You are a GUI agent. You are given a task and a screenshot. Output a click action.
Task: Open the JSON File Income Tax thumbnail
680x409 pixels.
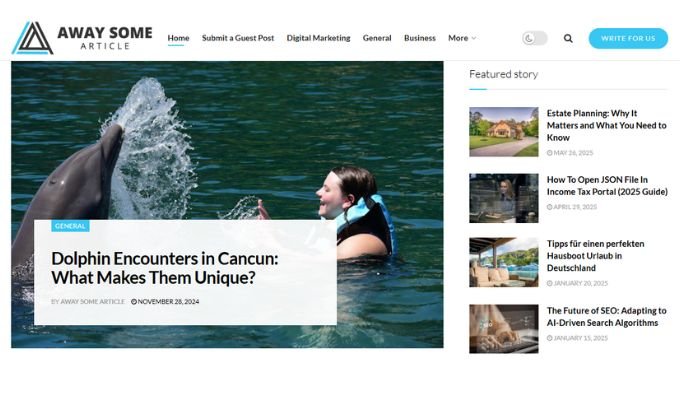tap(503, 198)
